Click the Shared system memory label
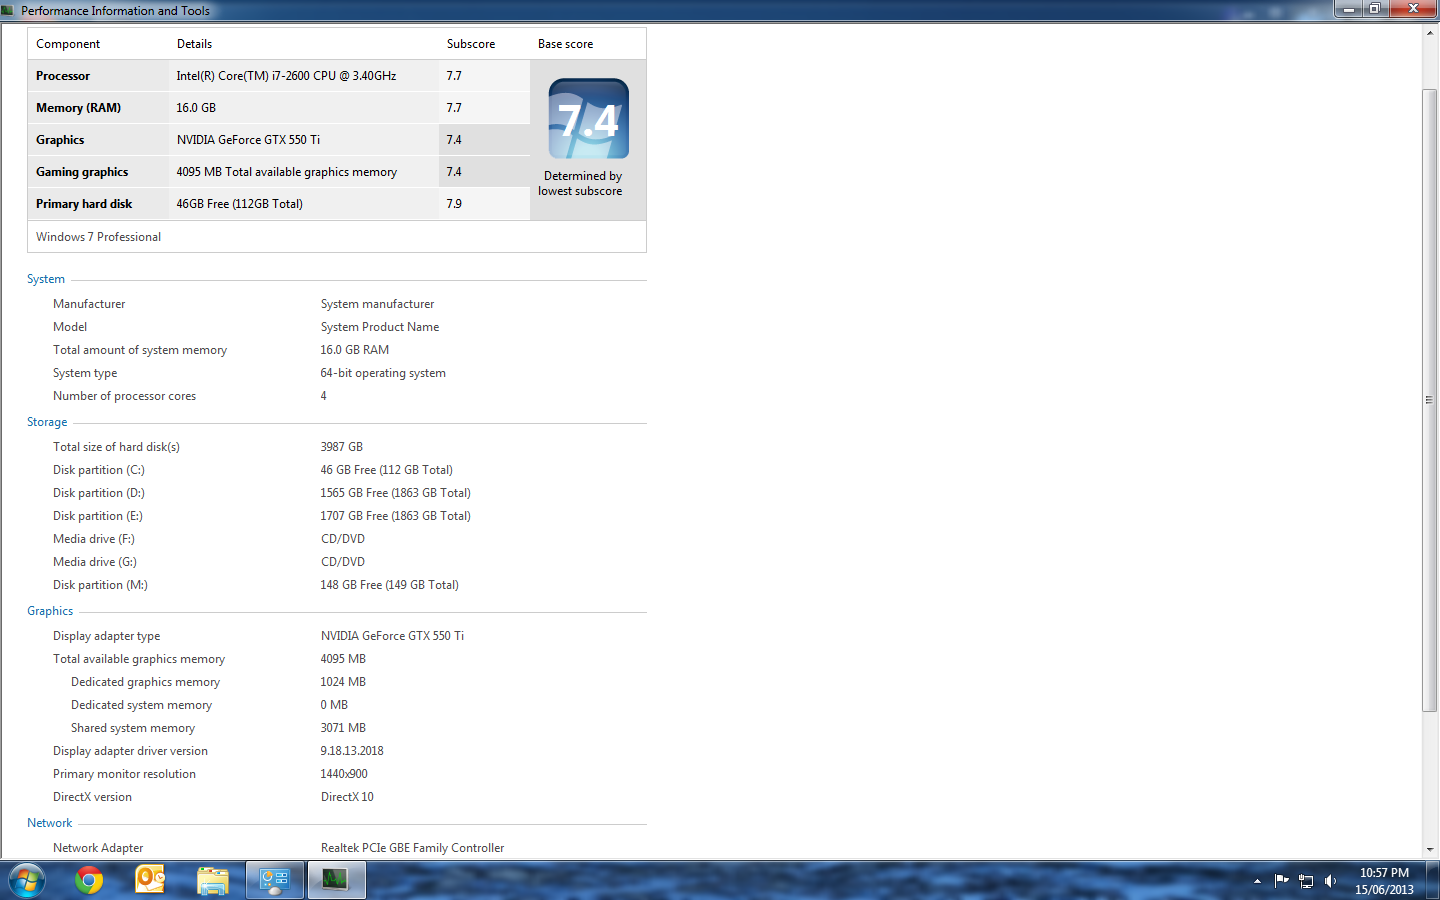Screen dimensions: 1440x900 point(133,728)
